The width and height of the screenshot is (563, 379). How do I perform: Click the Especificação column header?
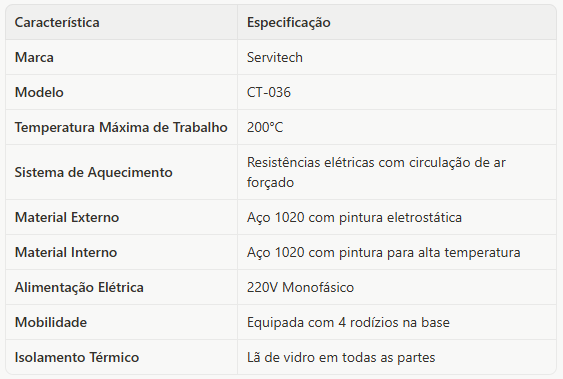coord(289,23)
